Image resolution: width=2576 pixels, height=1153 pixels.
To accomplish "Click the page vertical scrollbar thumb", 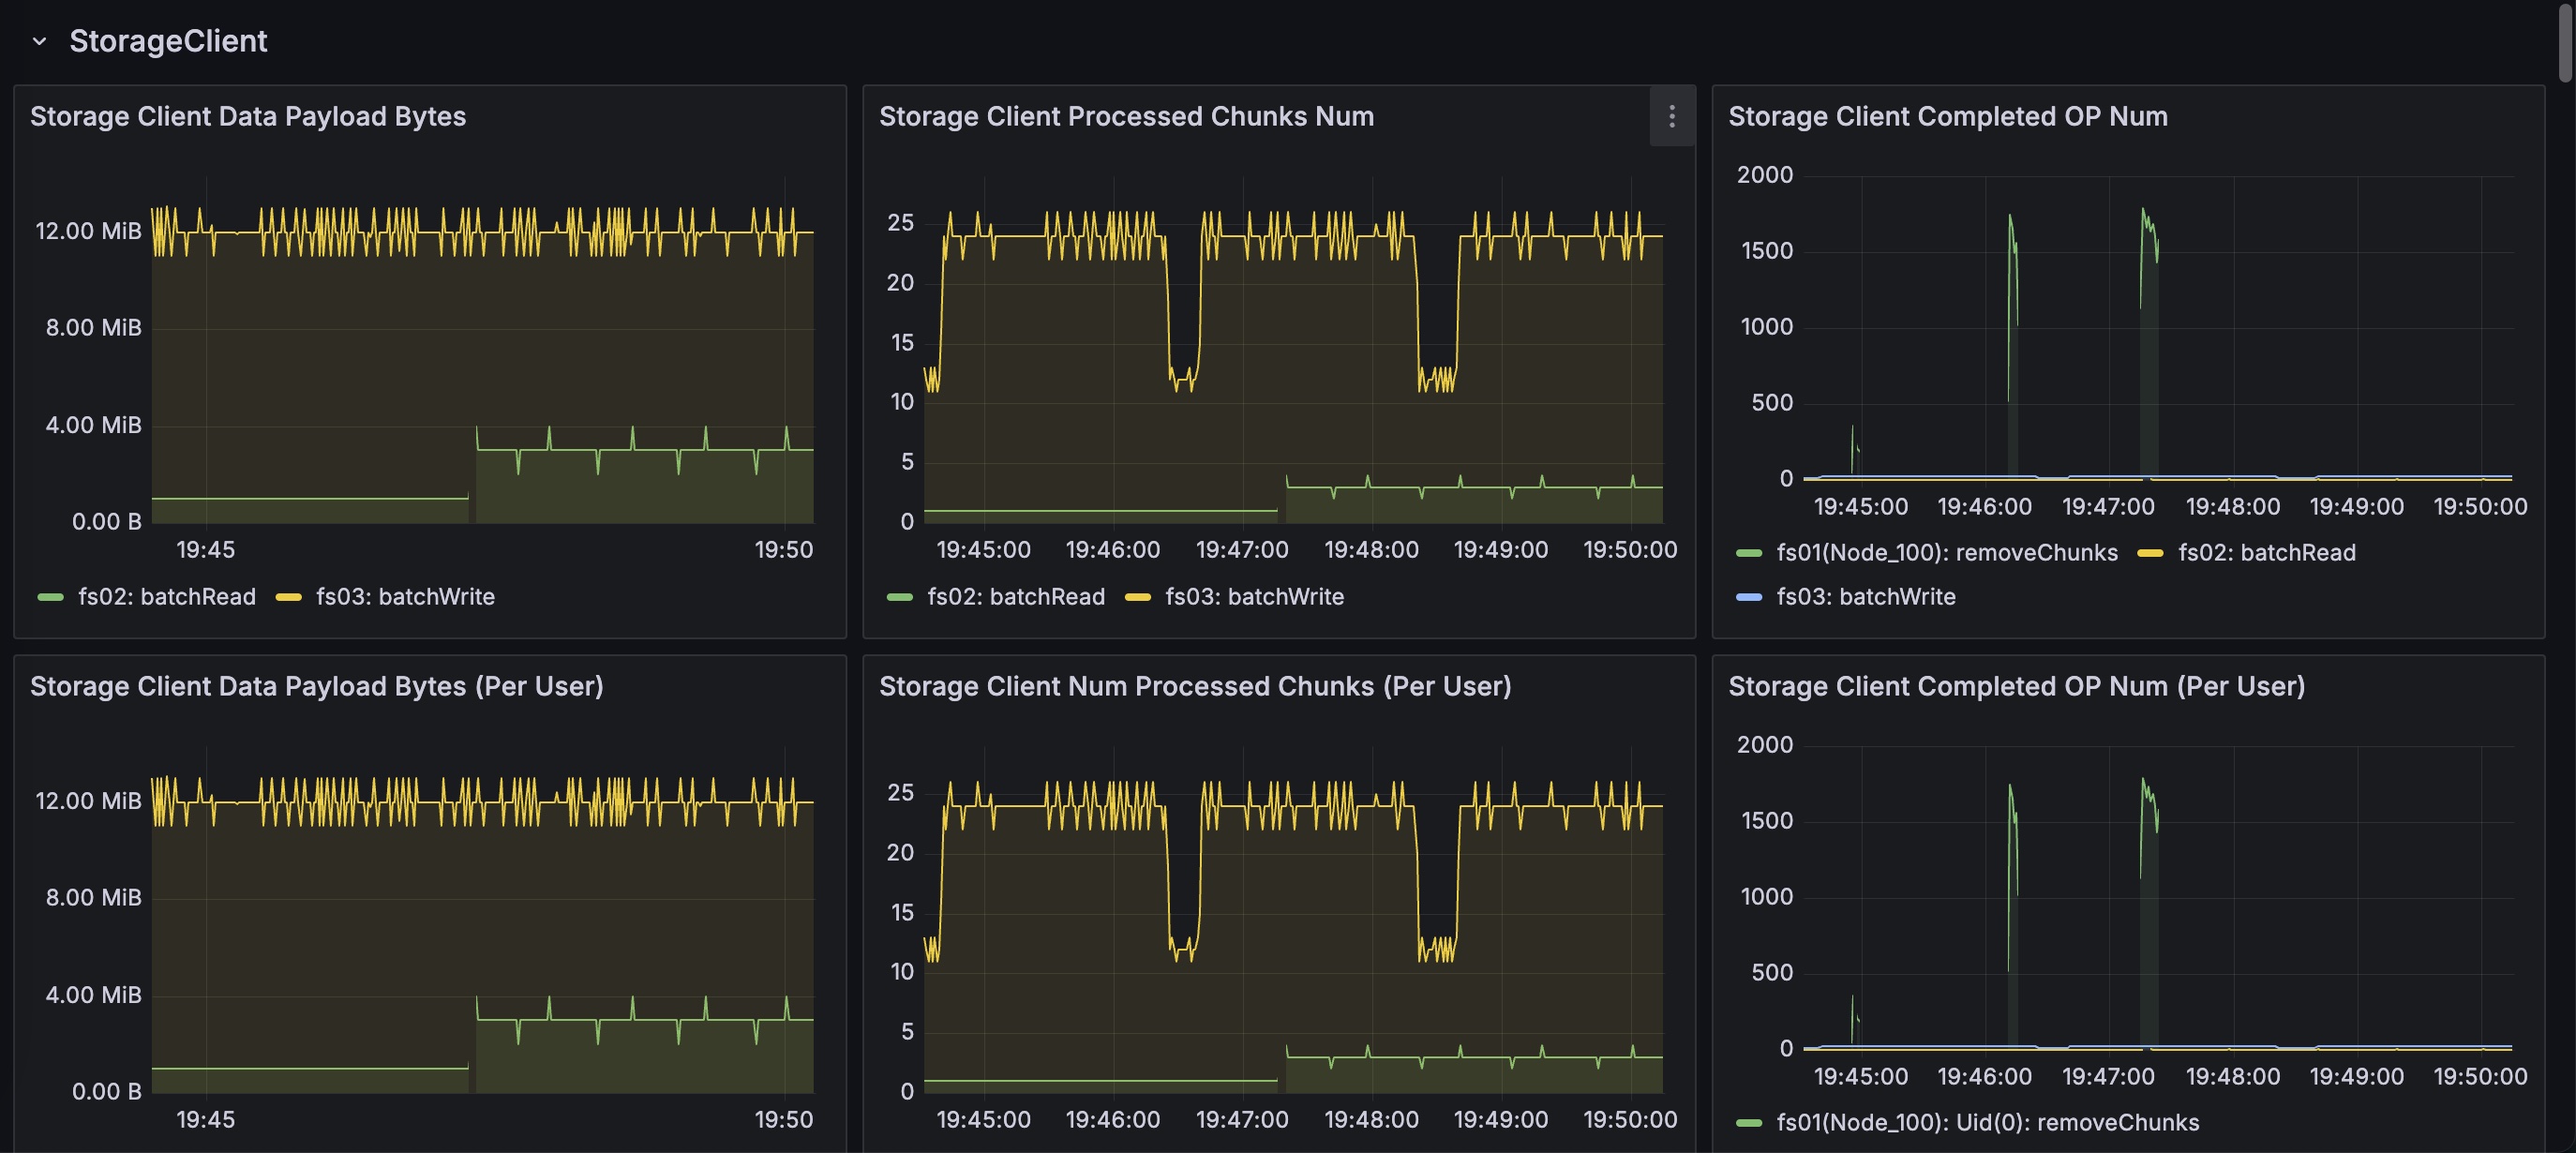I will coord(2565,41).
